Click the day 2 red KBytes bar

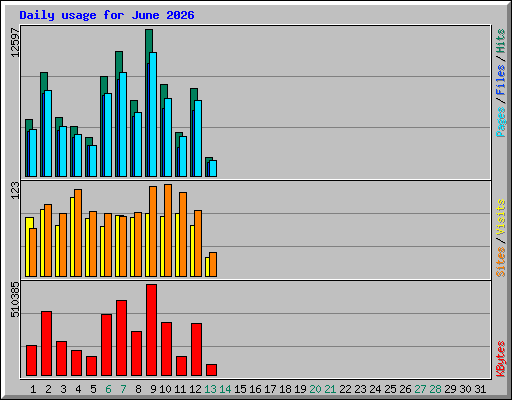click(x=46, y=343)
